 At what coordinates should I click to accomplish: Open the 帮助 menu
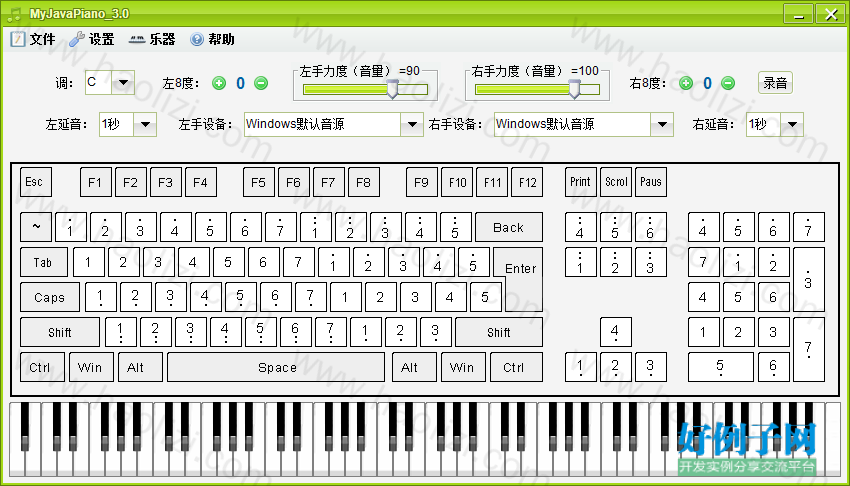tap(212, 40)
